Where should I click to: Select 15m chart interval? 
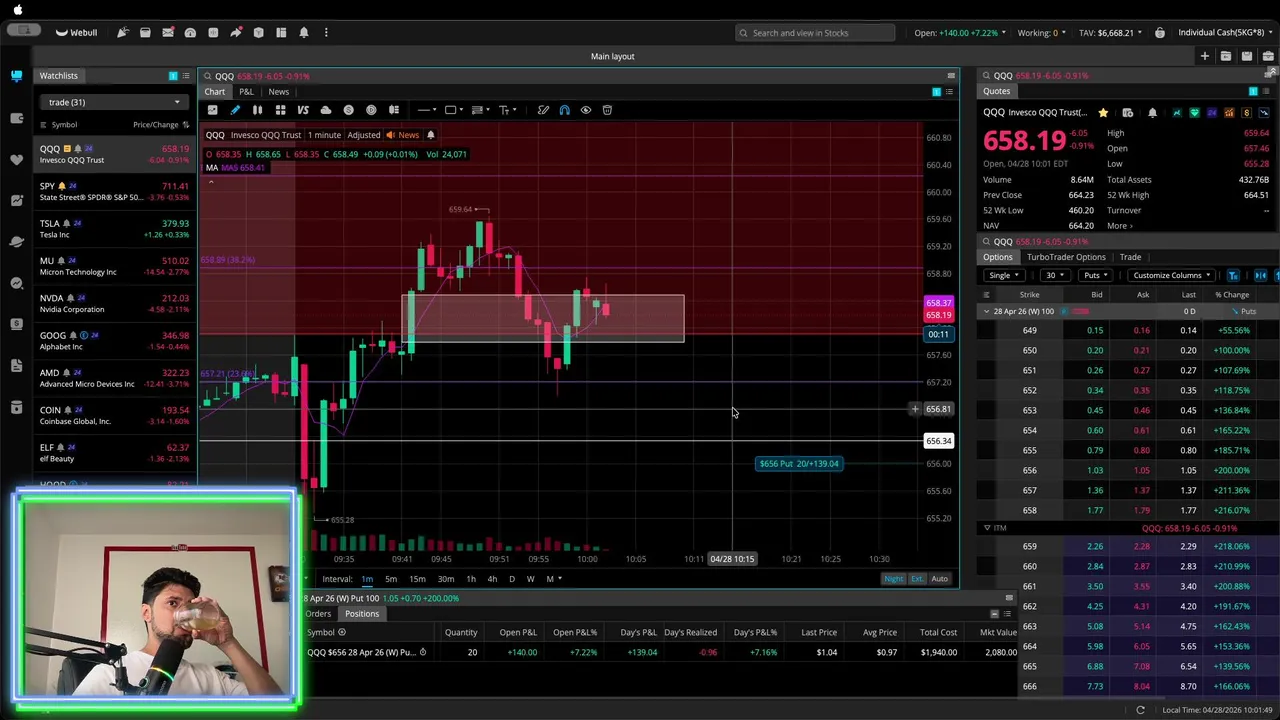(417, 579)
